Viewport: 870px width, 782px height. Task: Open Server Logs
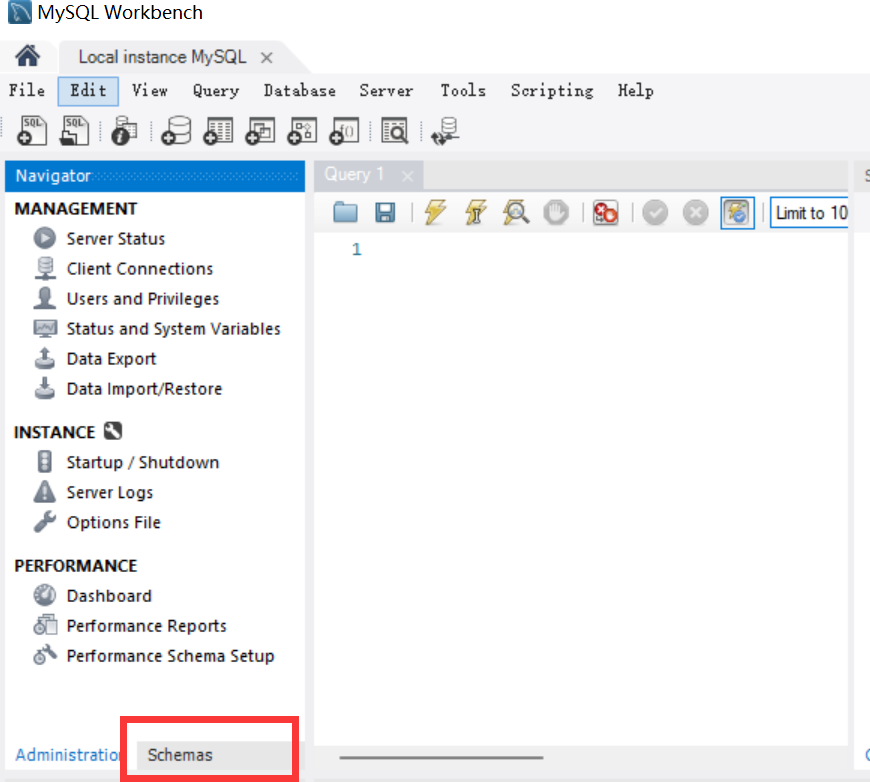pyautogui.click(x=110, y=492)
